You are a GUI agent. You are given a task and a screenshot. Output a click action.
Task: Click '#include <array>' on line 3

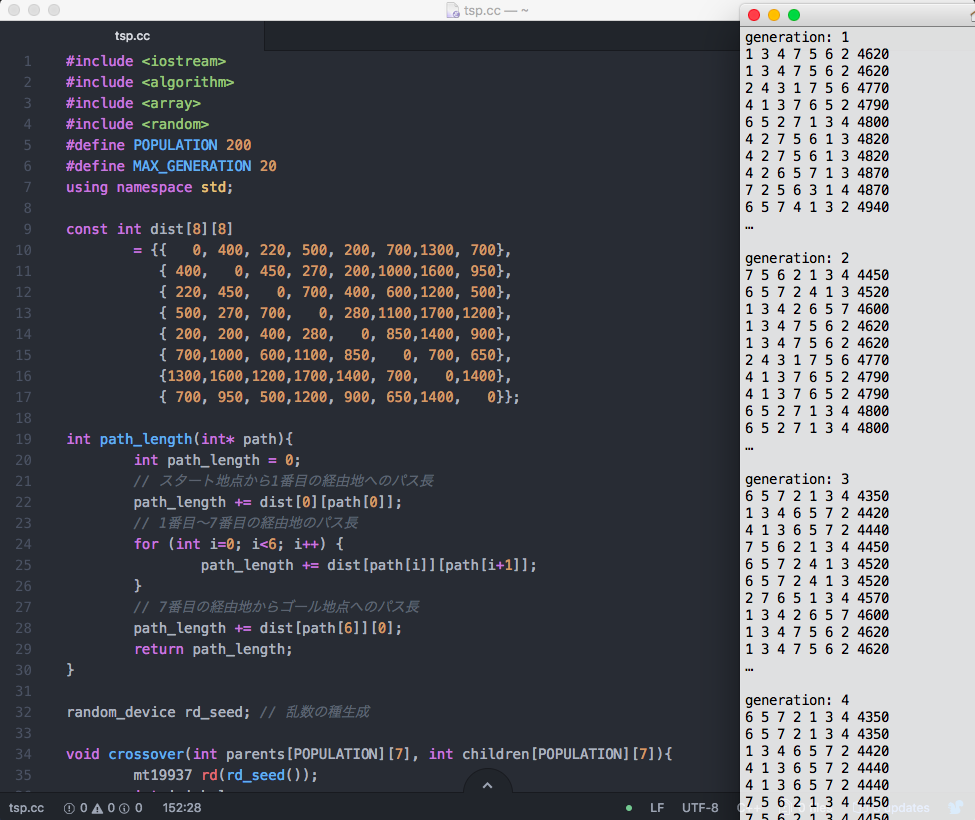tap(133, 103)
